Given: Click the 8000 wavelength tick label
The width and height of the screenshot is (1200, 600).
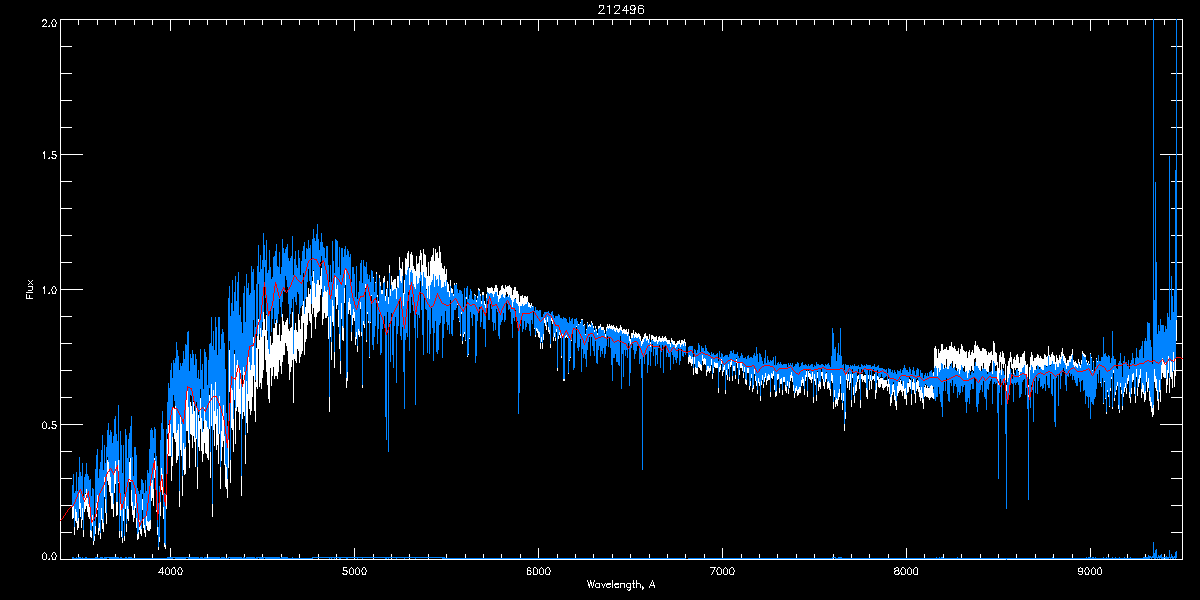Looking at the screenshot, I should (906, 571).
